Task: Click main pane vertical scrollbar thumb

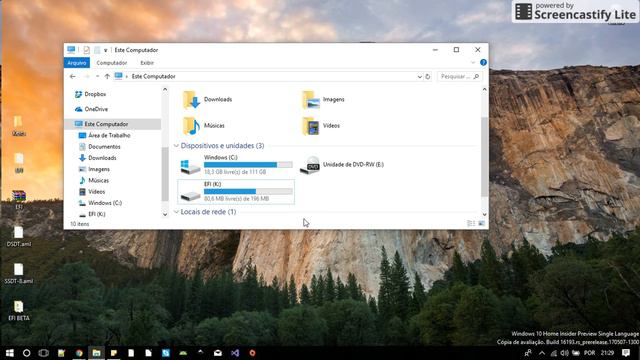Action: tap(484, 157)
